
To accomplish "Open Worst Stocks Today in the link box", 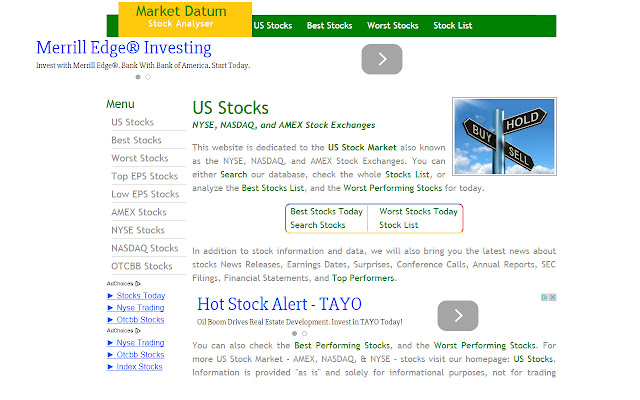I will tap(418, 211).
